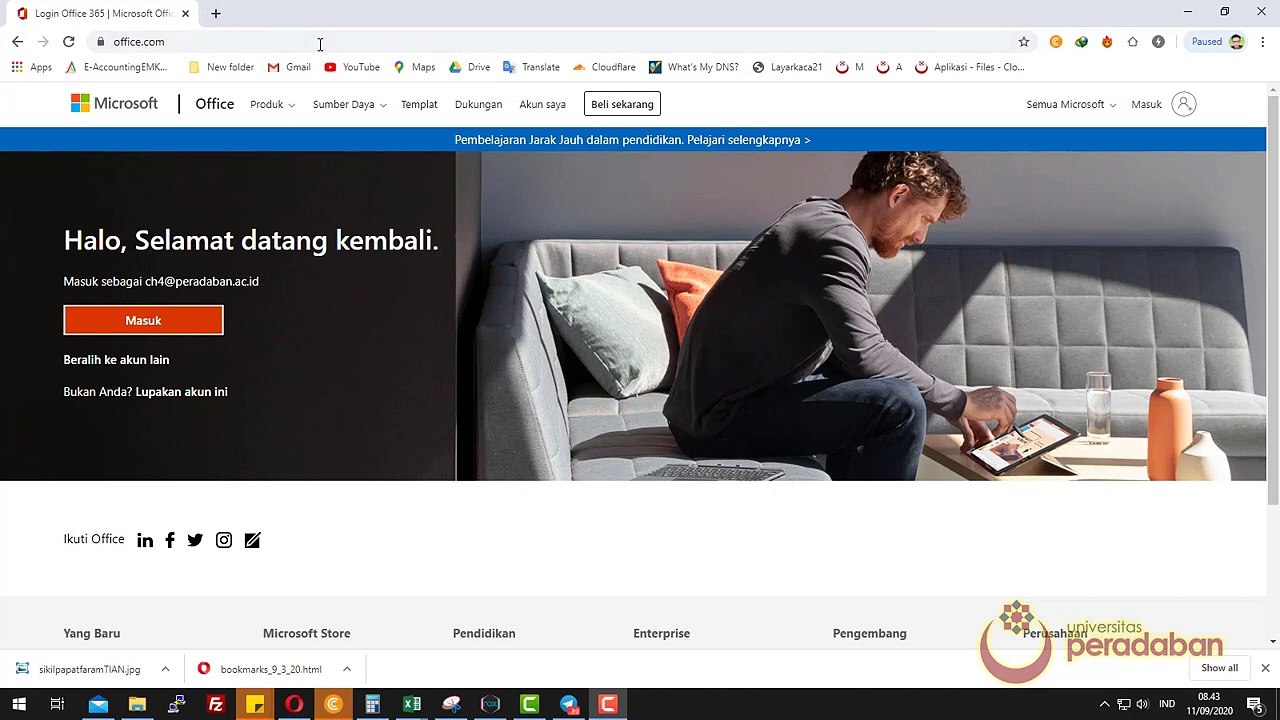
Task: Close the tab with its X button
Action: pyautogui.click(x=185, y=13)
